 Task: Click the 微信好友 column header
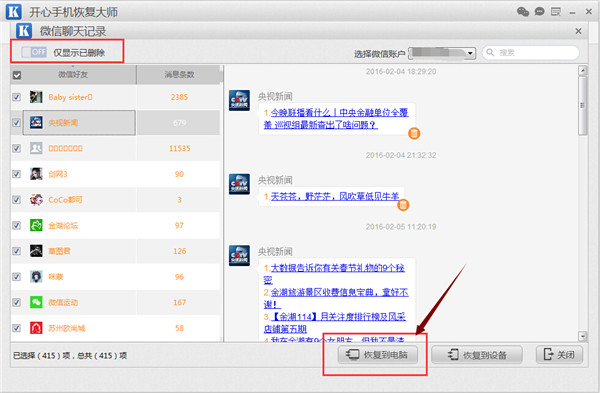73,74
